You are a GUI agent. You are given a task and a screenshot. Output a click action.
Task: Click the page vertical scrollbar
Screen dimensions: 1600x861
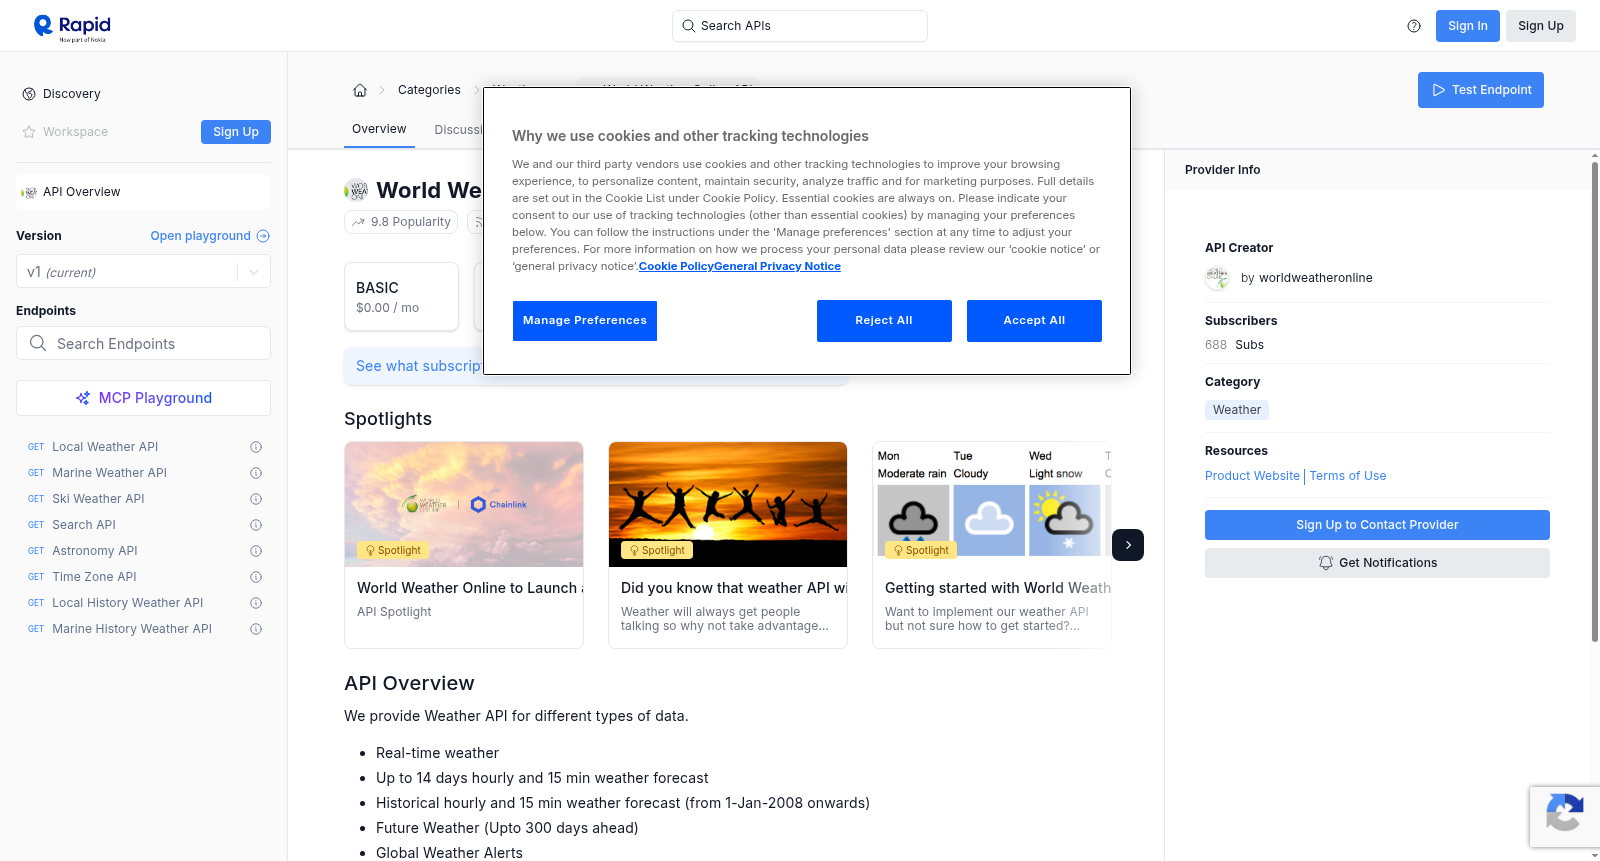tap(1594, 400)
